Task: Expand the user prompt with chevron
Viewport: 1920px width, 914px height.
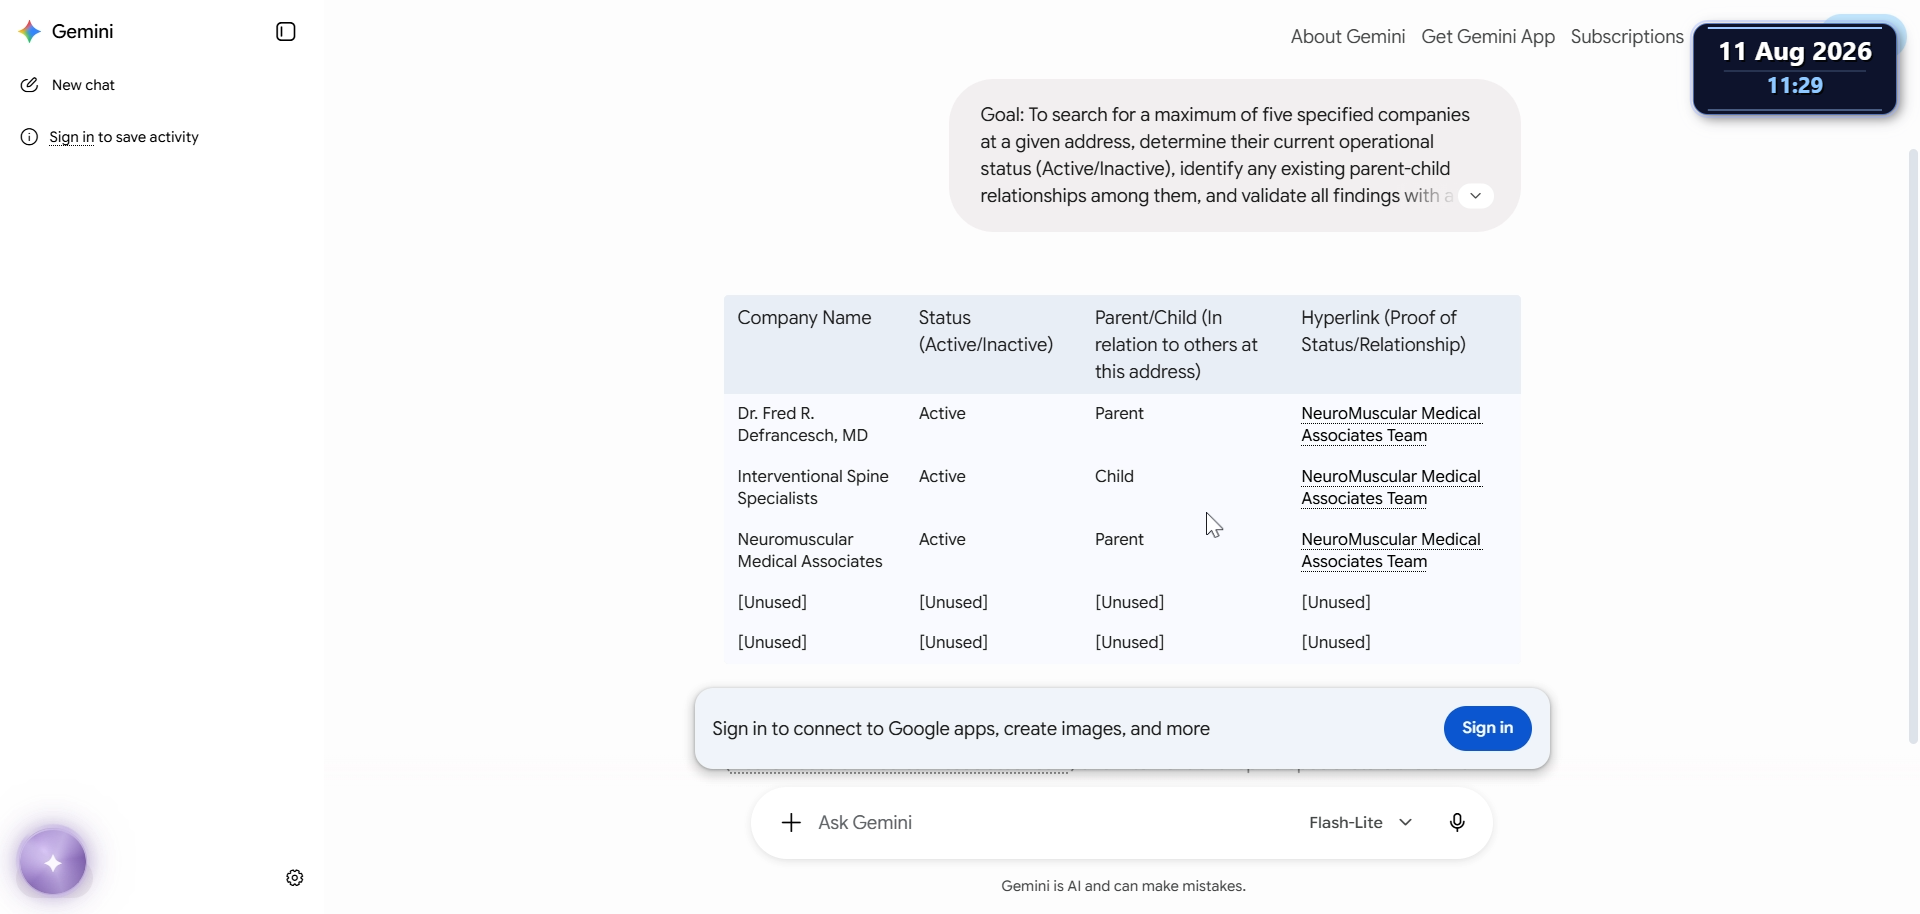Action: click(1475, 196)
